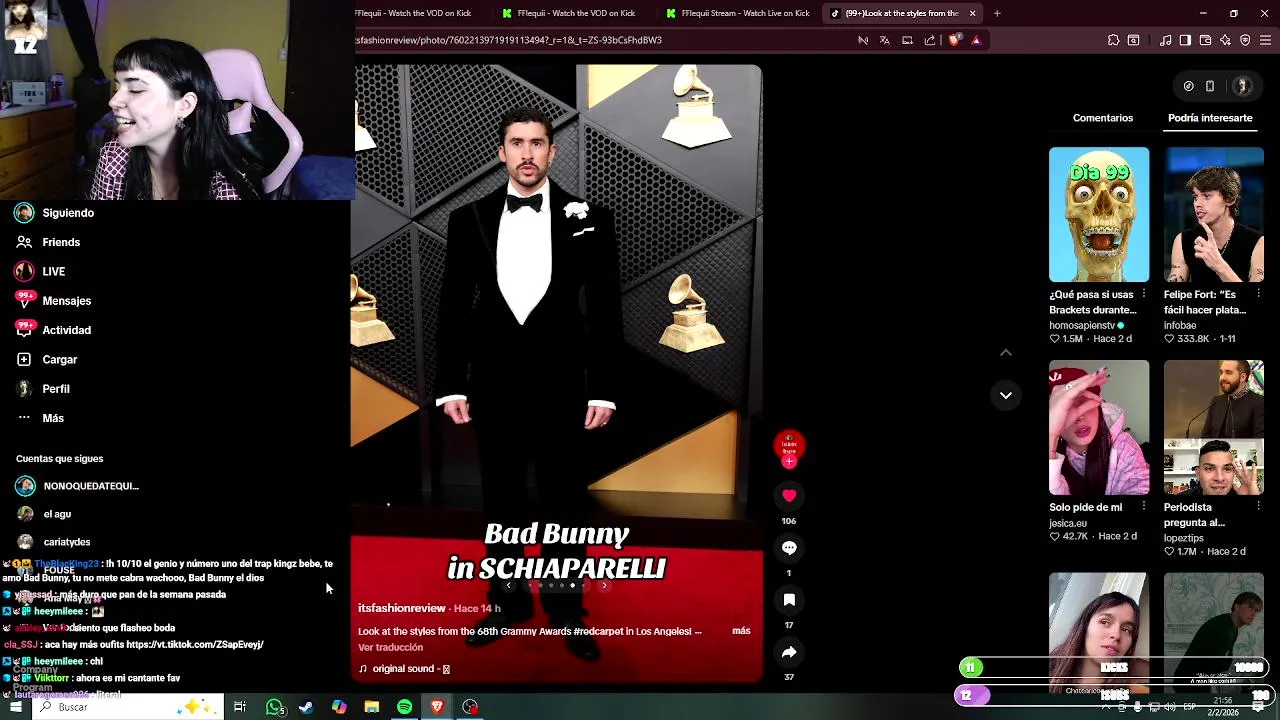Viewport: 1280px width, 720px height.
Task: Switch to 'FFlequii Stream - Watch Live on Kick' tab
Action: click(738, 13)
